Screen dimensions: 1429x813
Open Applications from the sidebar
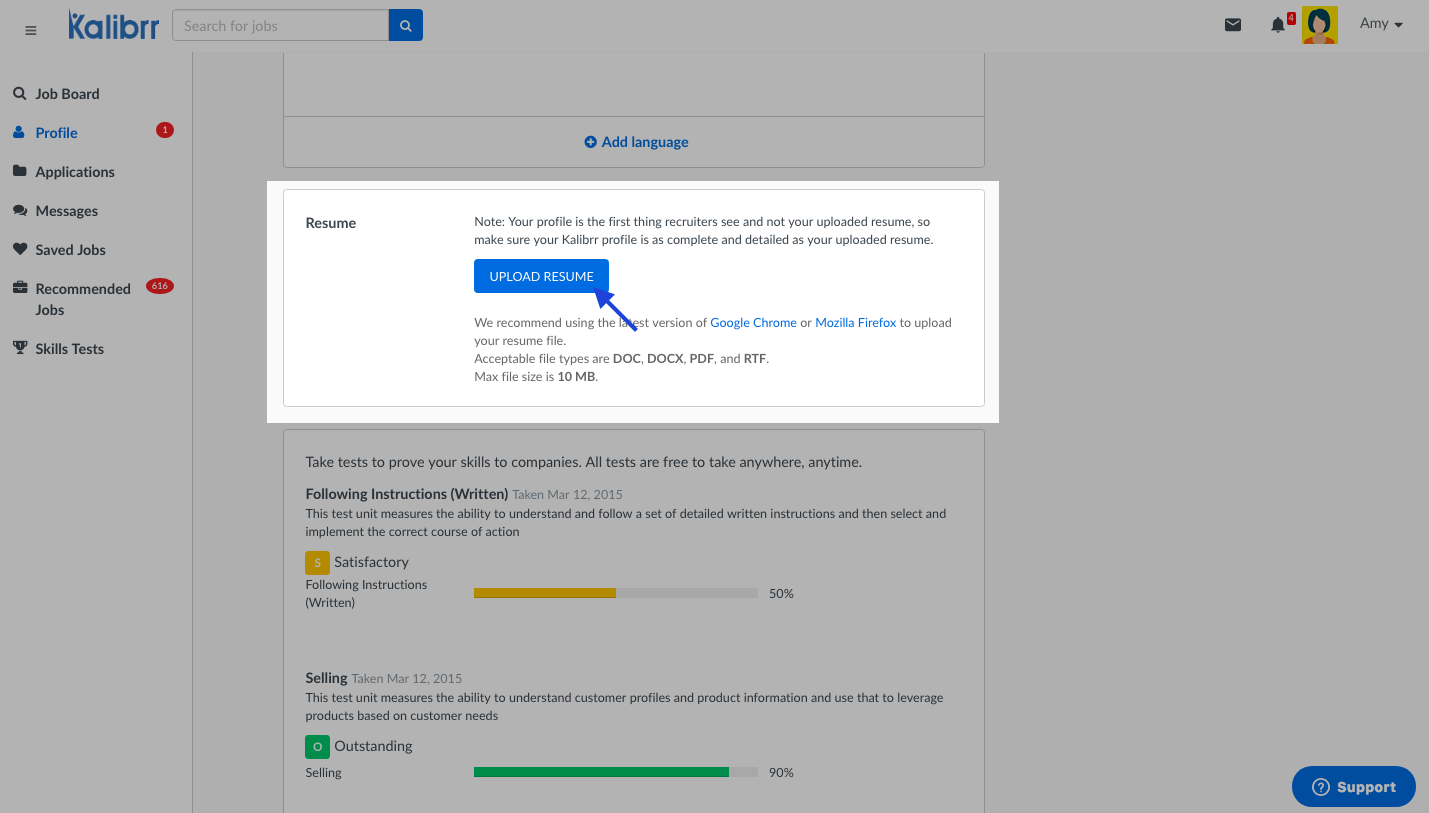pos(75,172)
